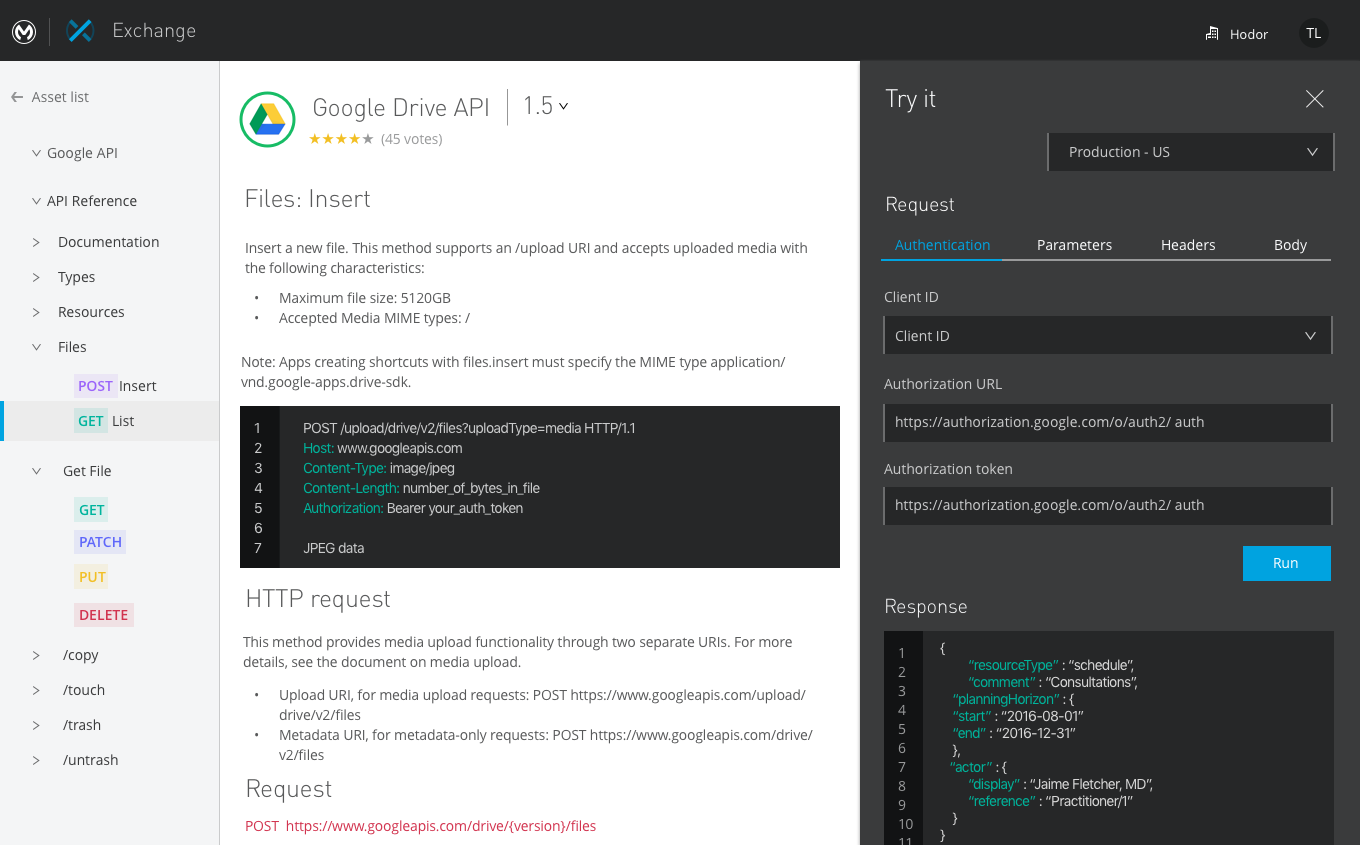Click the Authorization token input field
The image size is (1360, 845).
tap(1108, 505)
